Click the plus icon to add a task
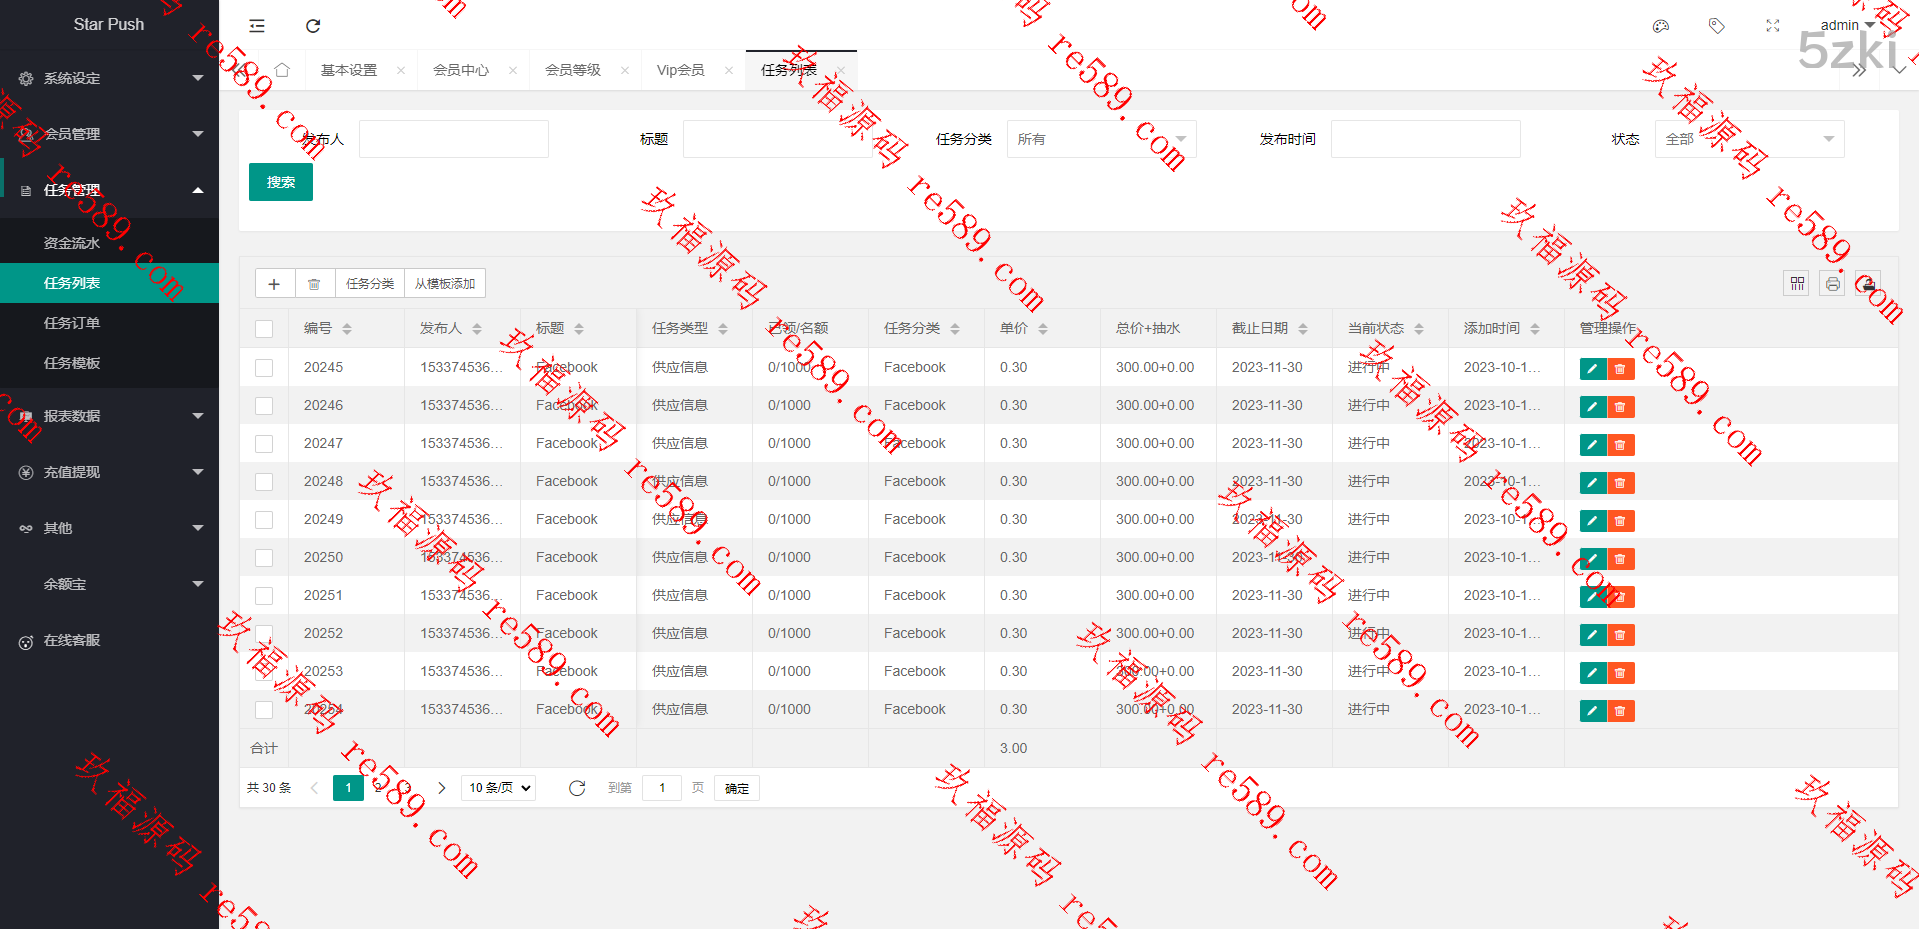This screenshot has height=929, width=1919. 274,284
